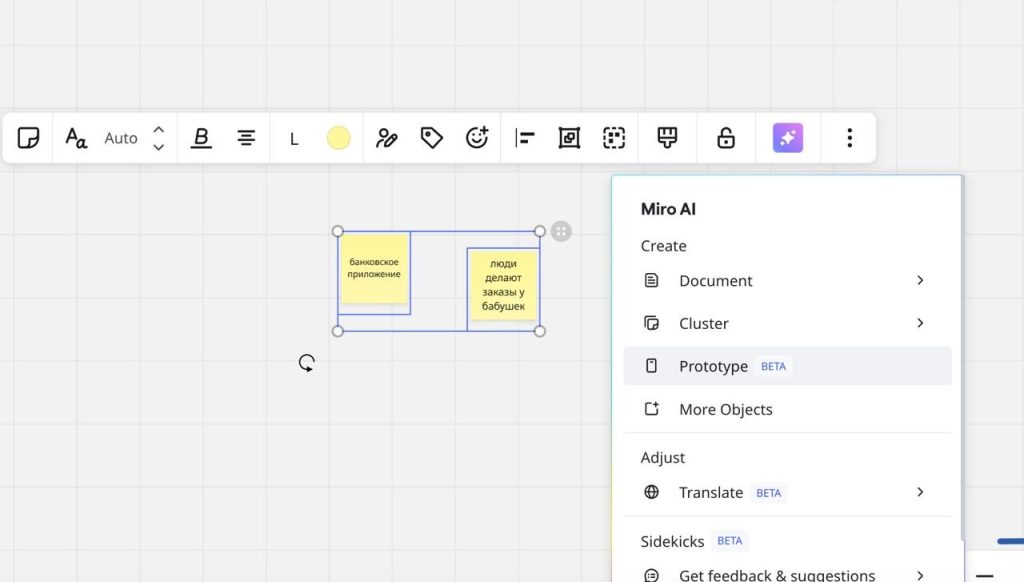
Task: Choose More Objects in the menu
Action: [725, 409]
